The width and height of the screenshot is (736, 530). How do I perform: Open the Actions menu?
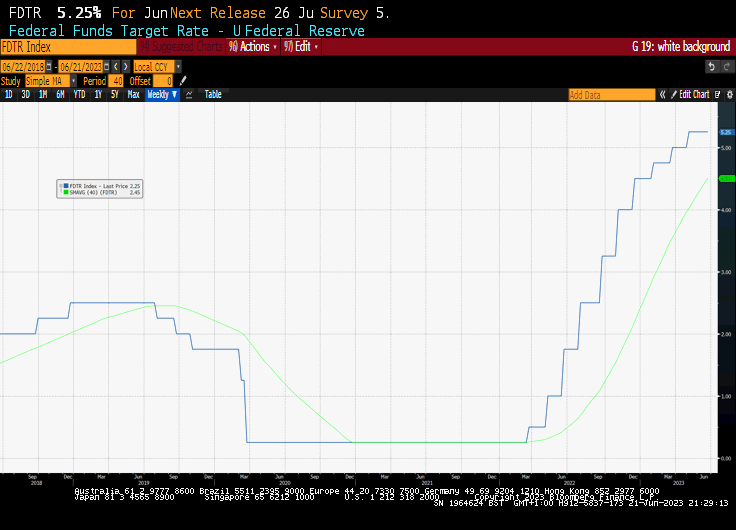pyautogui.click(x=253, y=46)
